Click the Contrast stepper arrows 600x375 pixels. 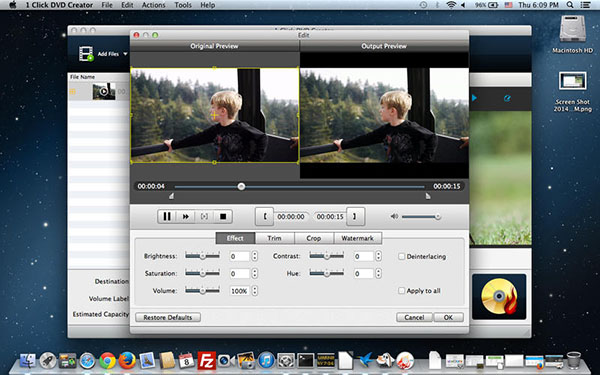tap(378, 256)
